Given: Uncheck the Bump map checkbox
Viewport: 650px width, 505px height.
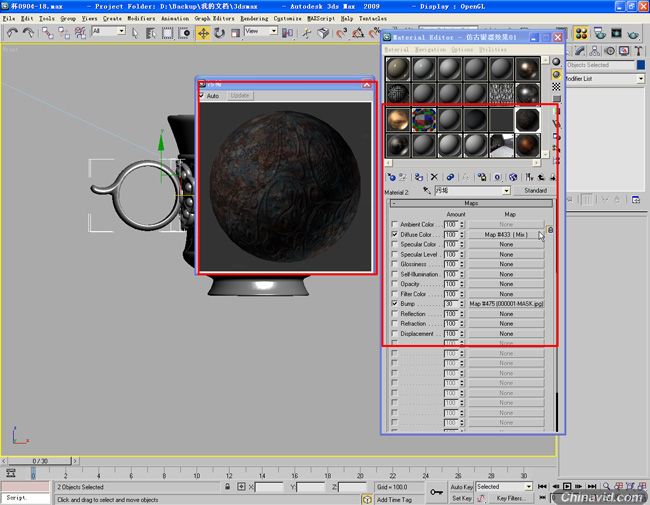Looking at the screenshot, I should click(x=394, y=303).
